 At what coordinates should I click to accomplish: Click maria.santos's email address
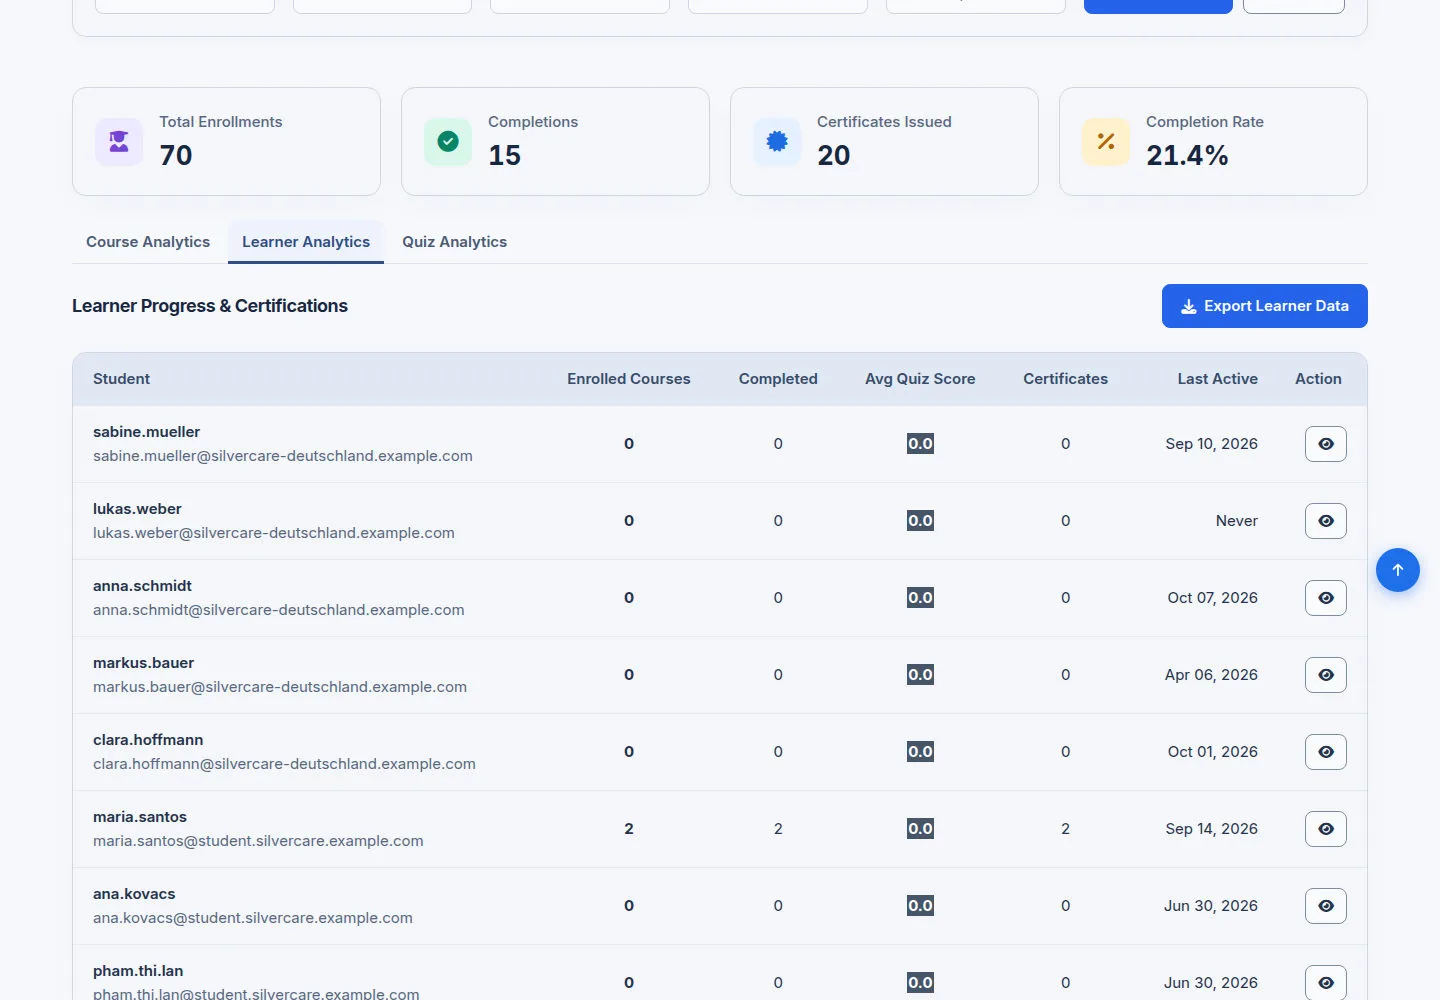[x=258, y=841]
